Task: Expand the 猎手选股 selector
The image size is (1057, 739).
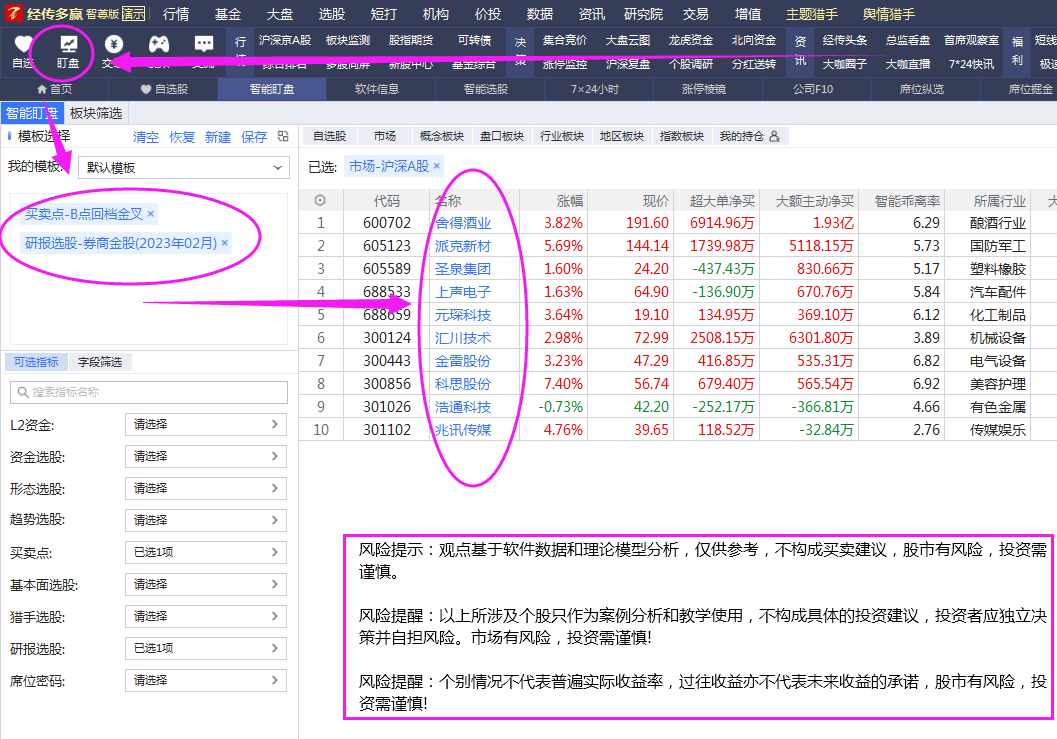Action: [206, 616]
